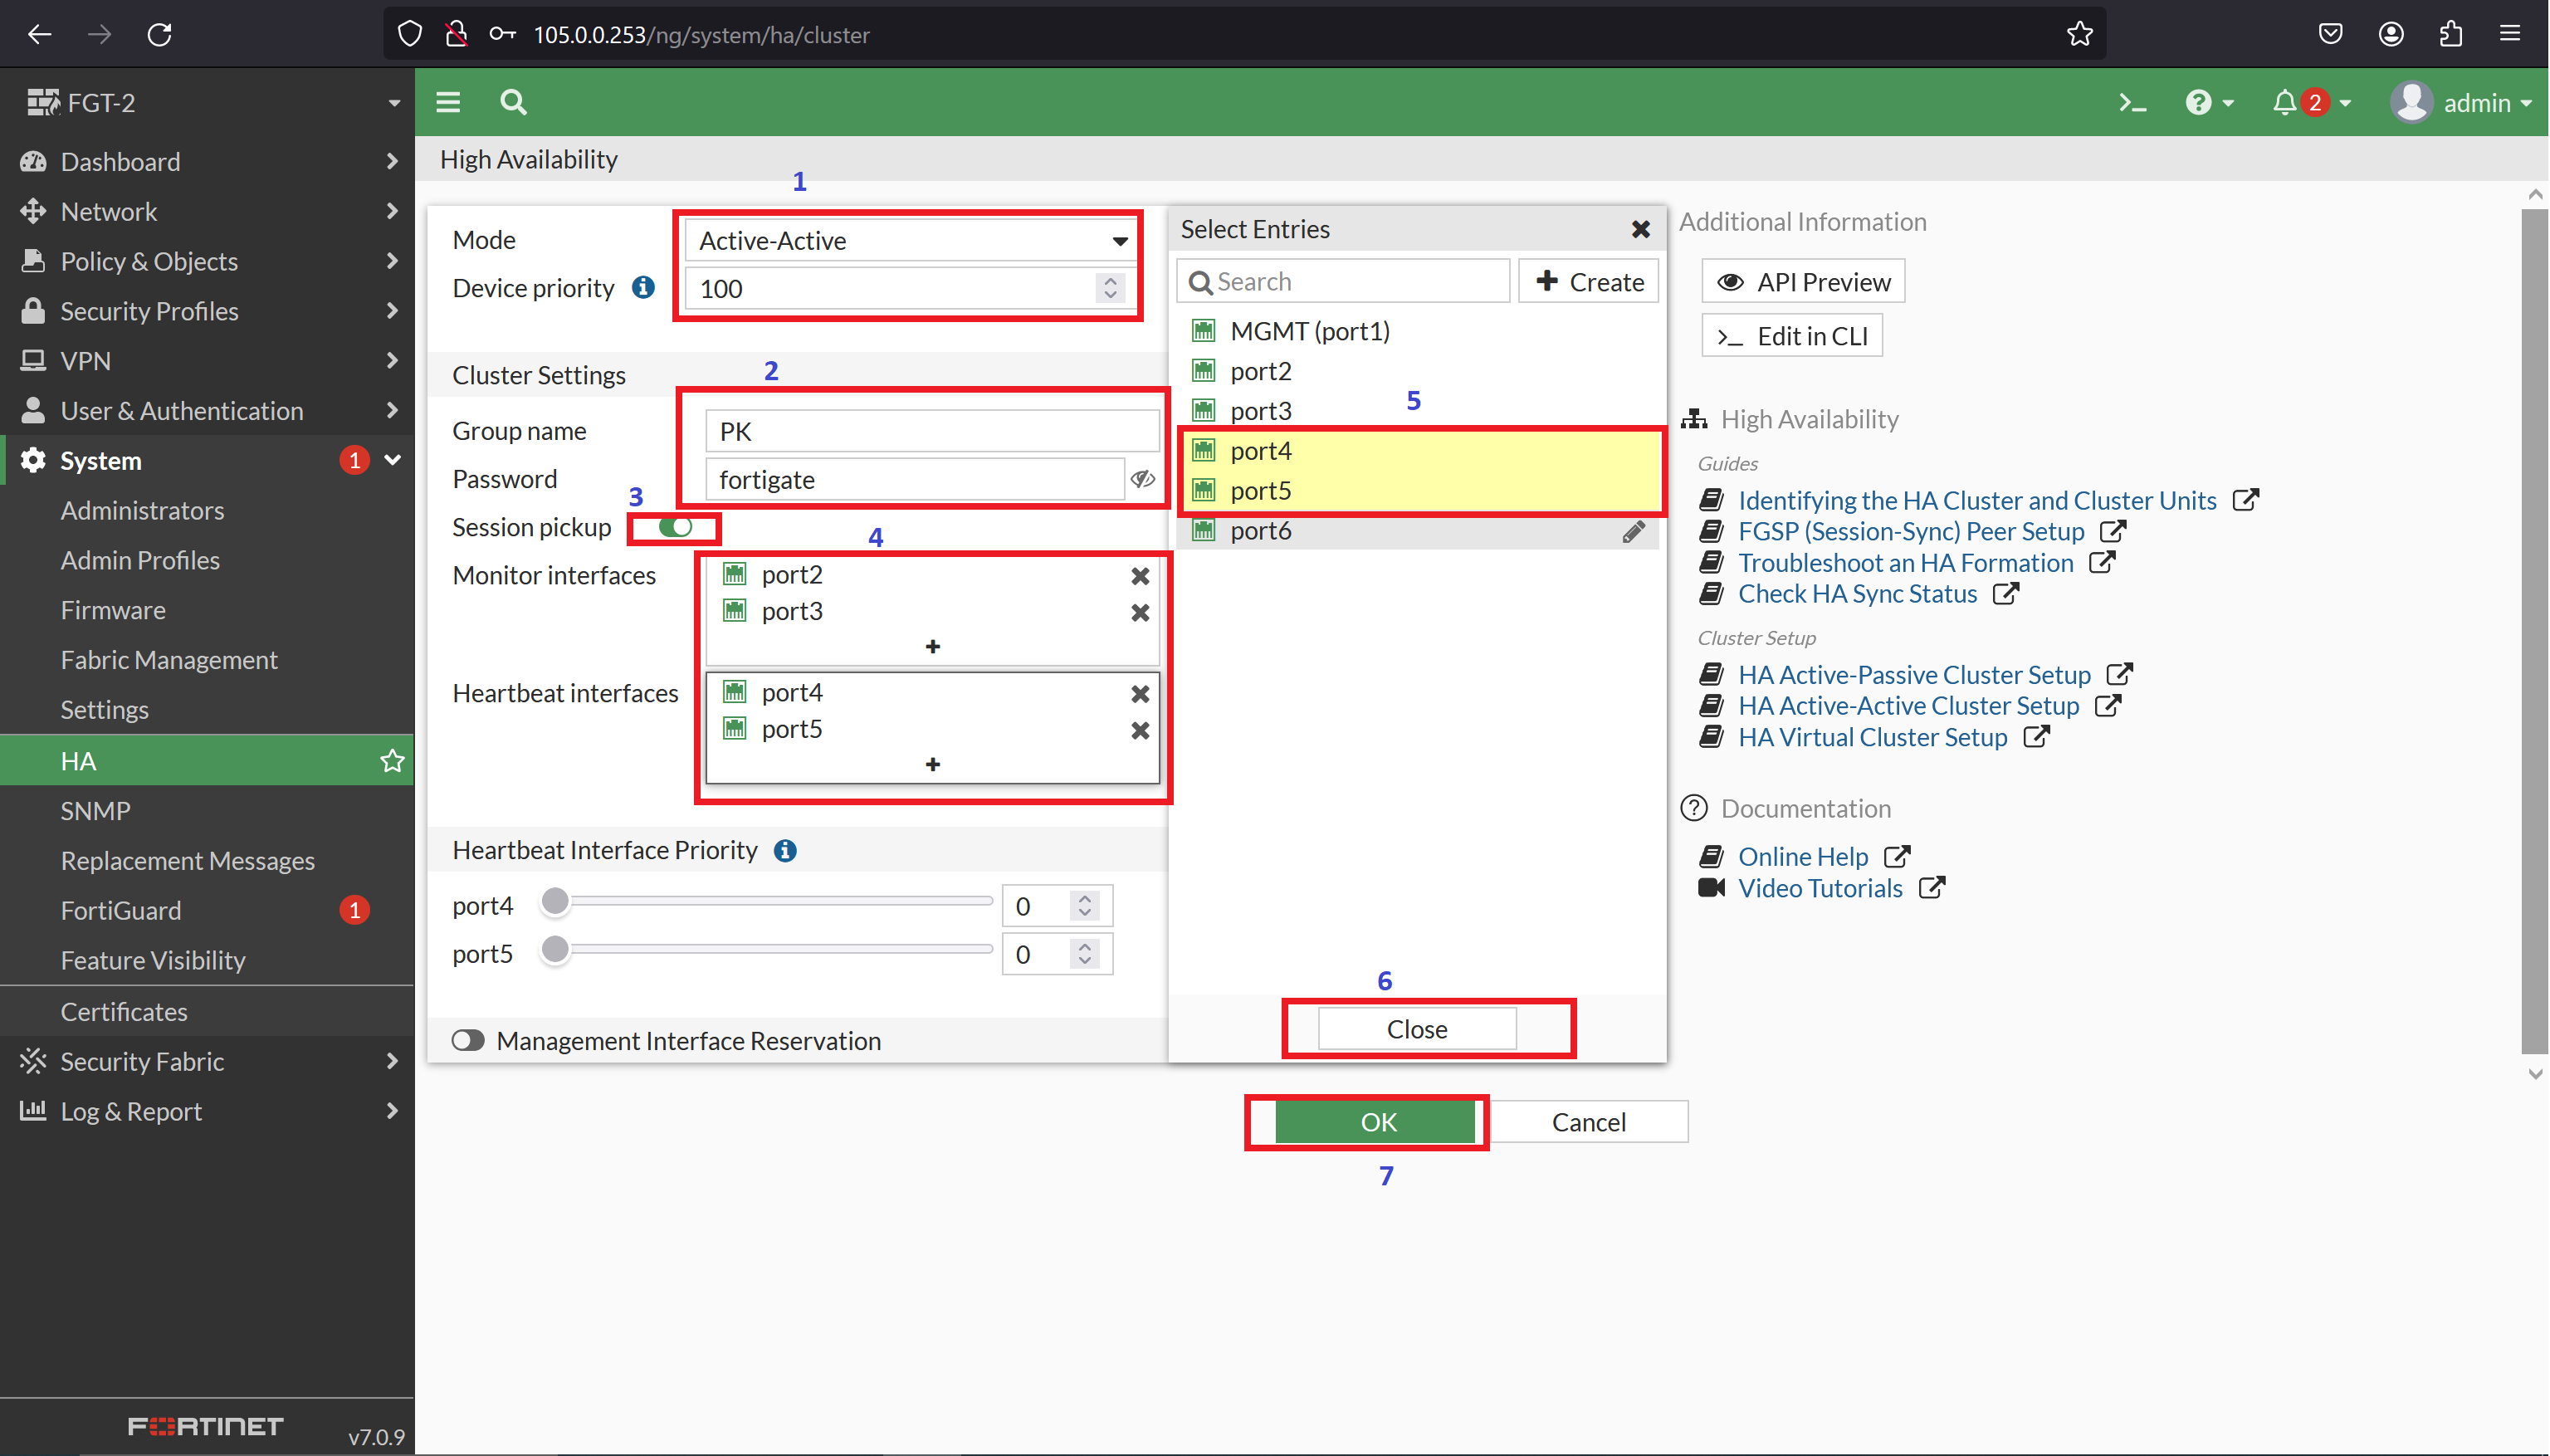
Task: Click the notification bell icon
Action: pos(2286,102)
